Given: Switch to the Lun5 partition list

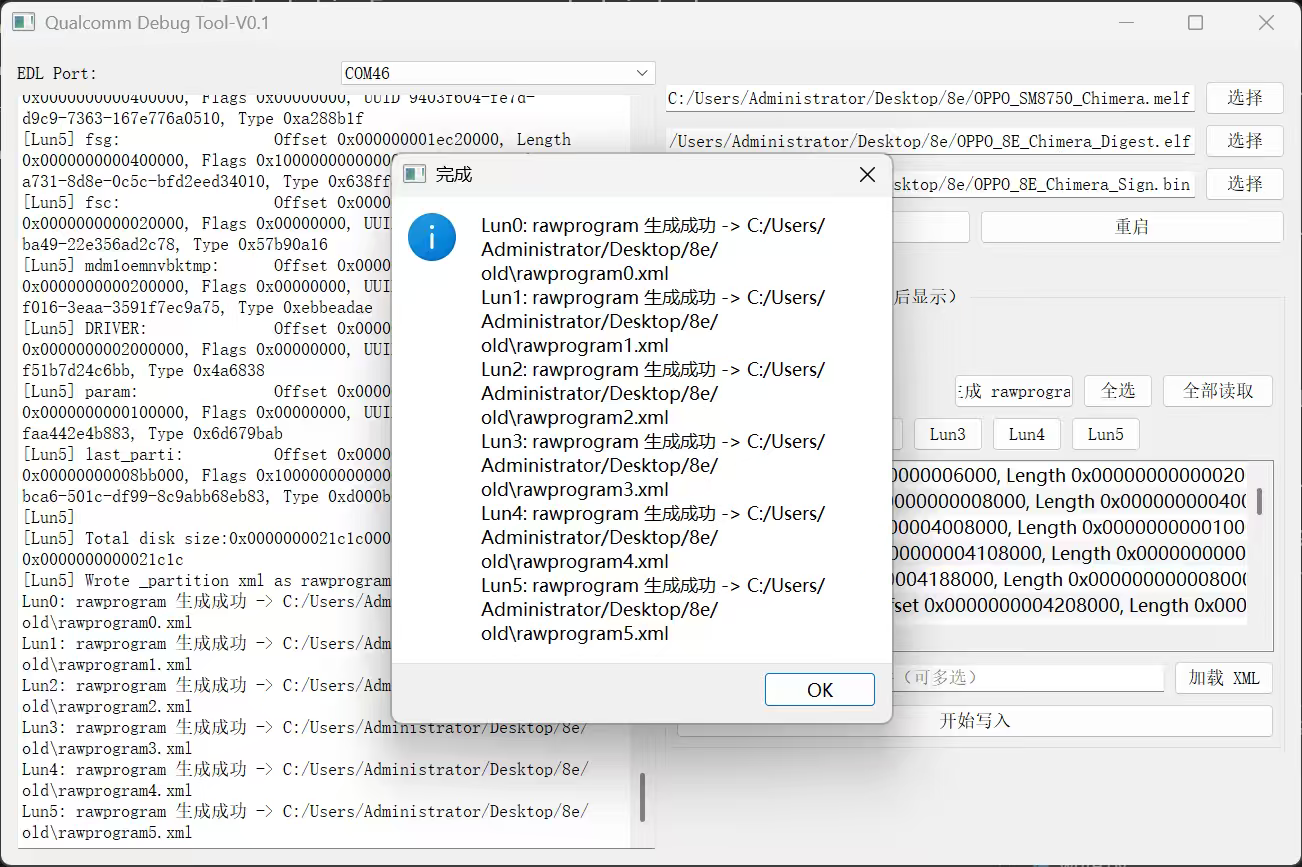Looking at the screenshot, I should coord(1105,434).
